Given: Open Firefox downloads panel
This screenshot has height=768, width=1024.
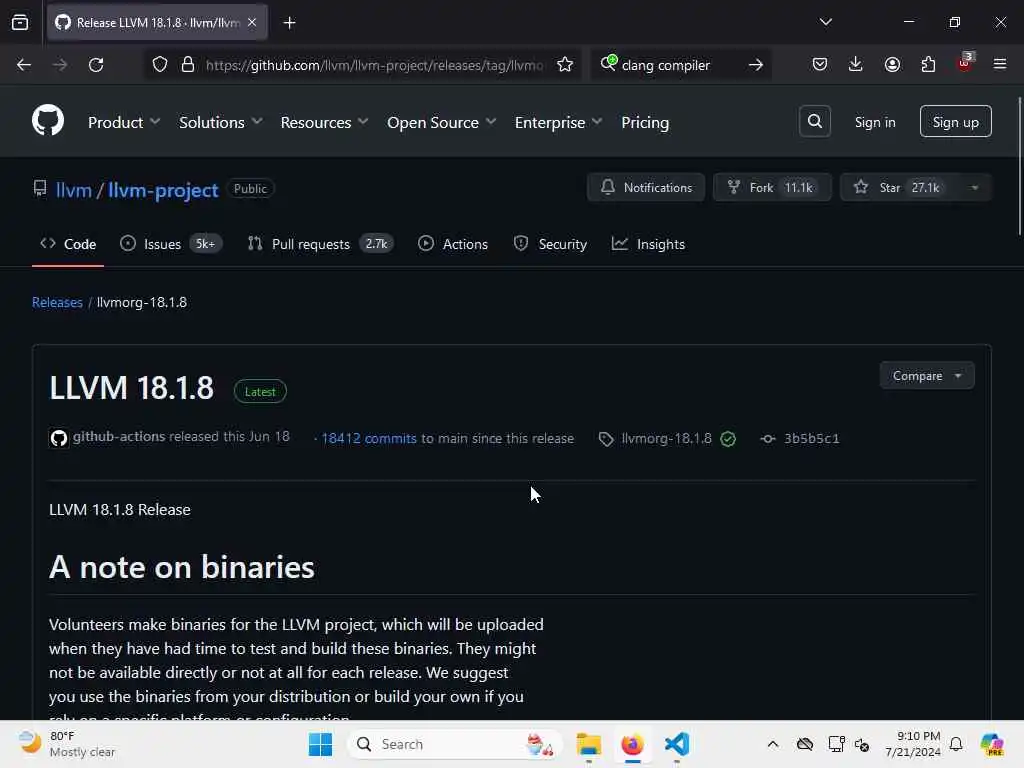Looking at the screenshot, I should 856,65.
